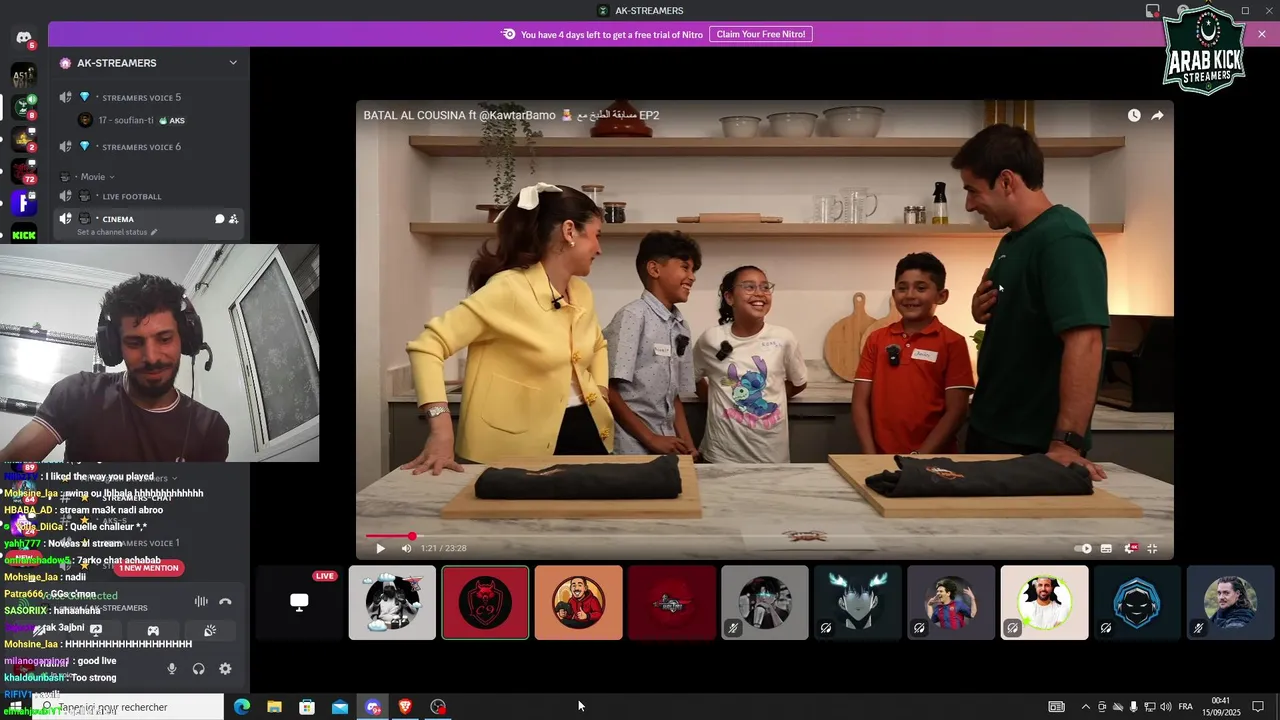Open server with 72 notifications badge
Screen dimensions: 1280x720
[x=24, y=171]
